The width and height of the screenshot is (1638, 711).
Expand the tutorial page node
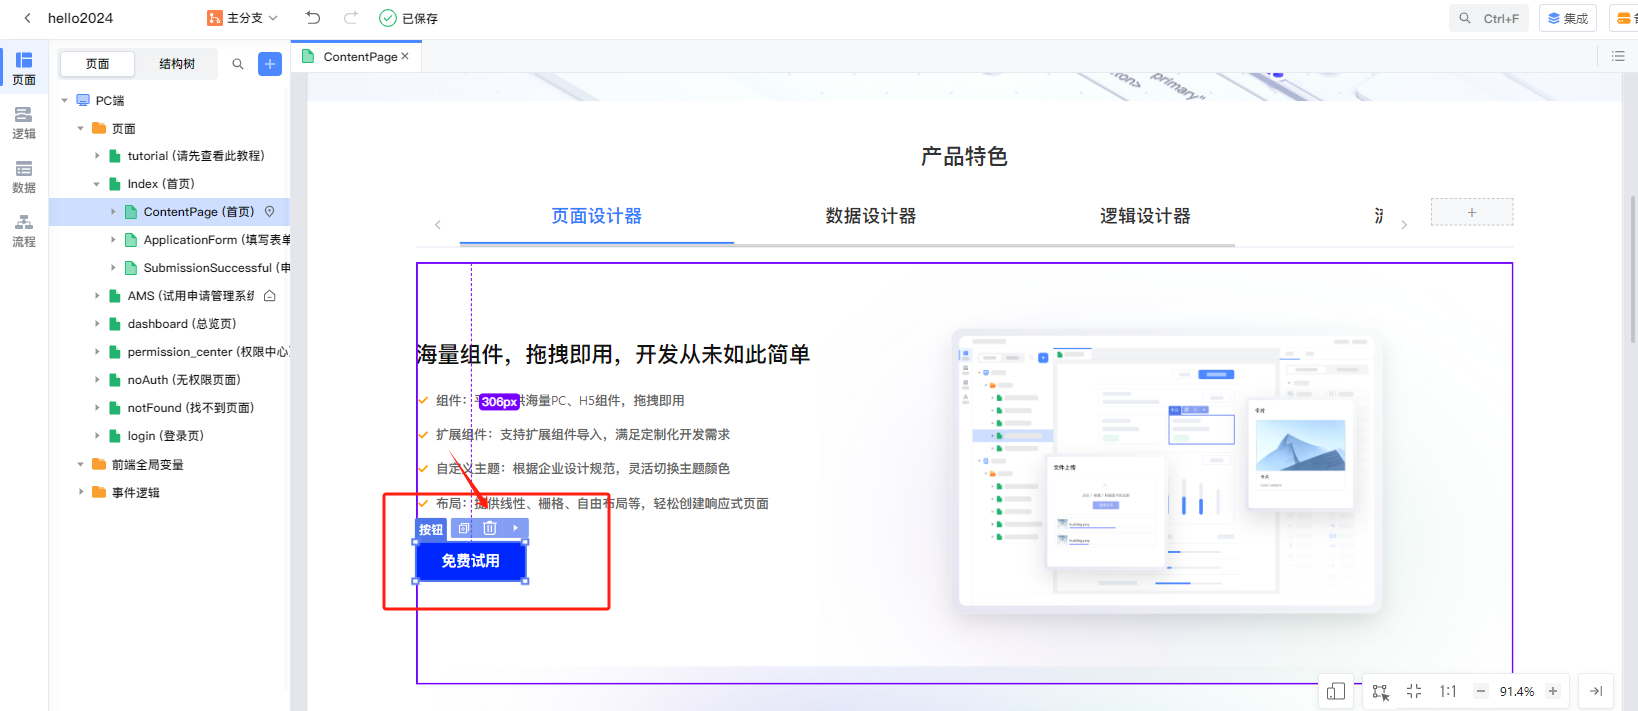coord(97,156)
